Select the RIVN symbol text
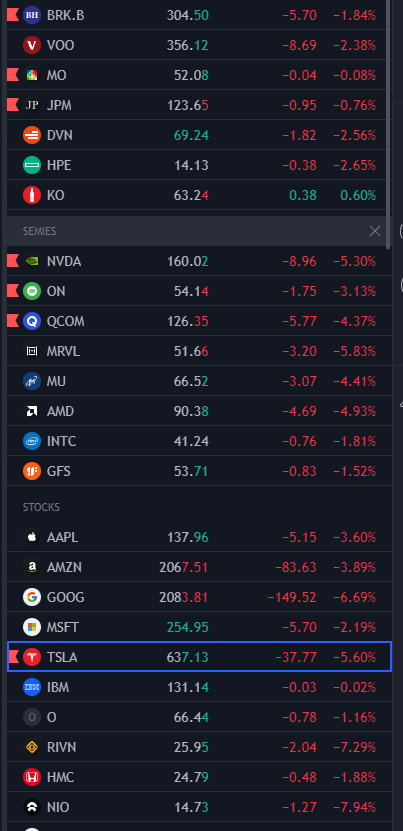The width and height of the screenshot is (403, 831). pyautogui.click(x=62, y=747)
